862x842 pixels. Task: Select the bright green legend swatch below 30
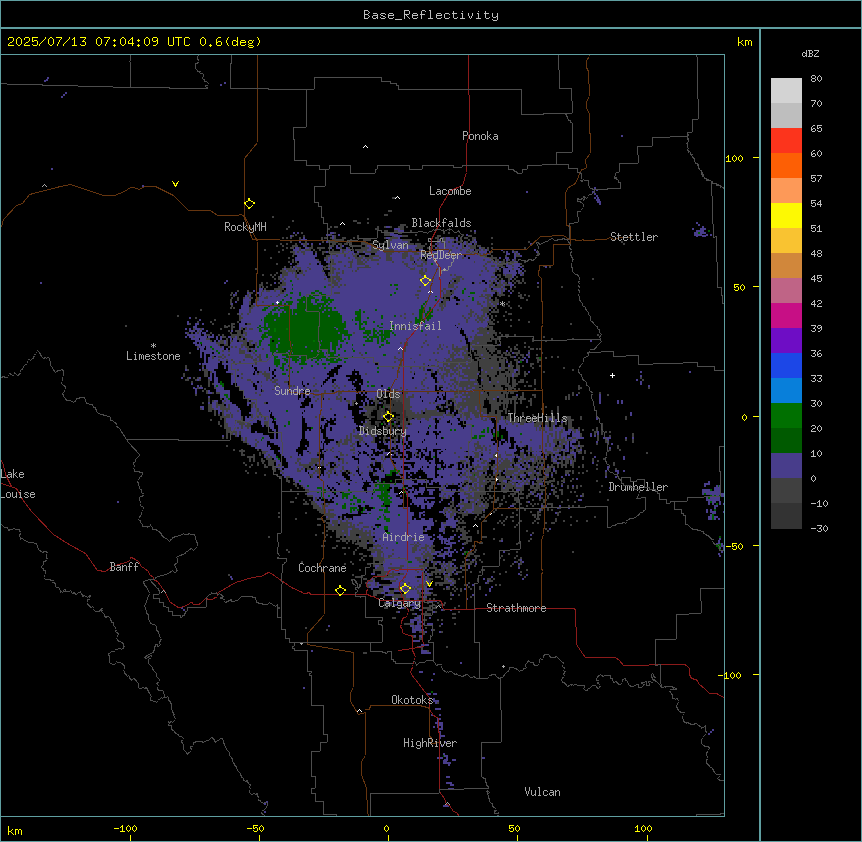[786, 416]
